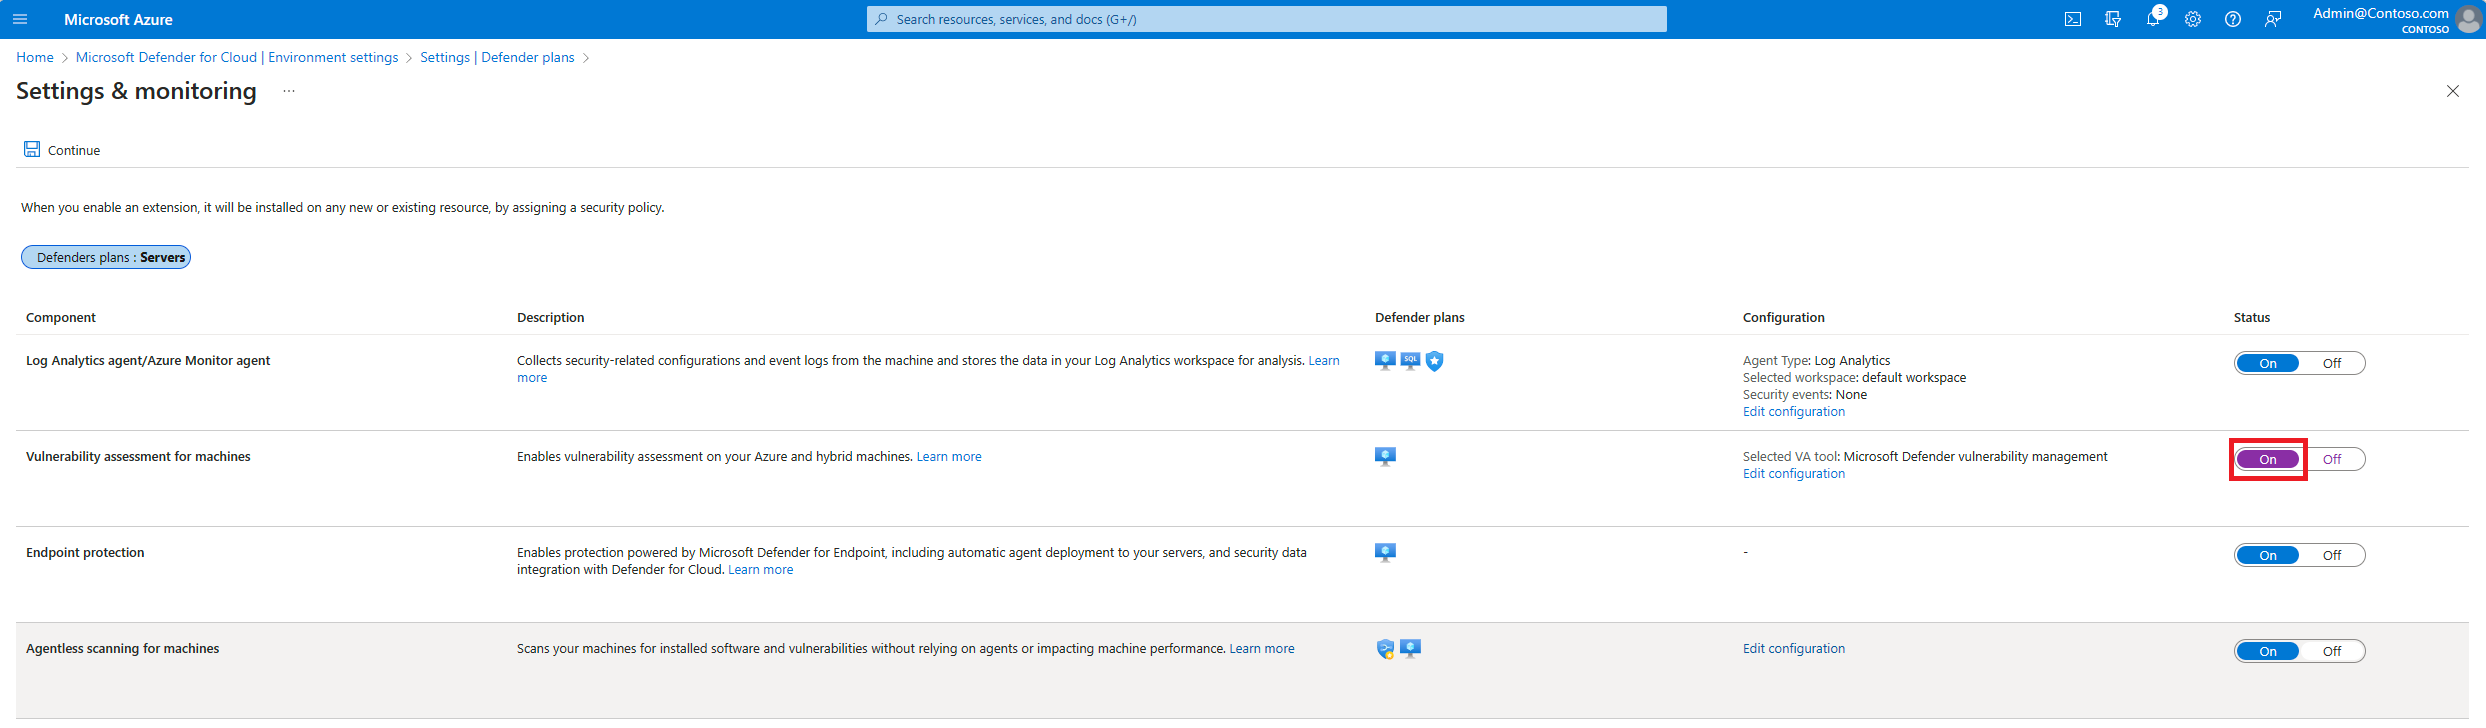
Task: Select the 'Agentless scanning for machines' row label
Action: (123, 649)
